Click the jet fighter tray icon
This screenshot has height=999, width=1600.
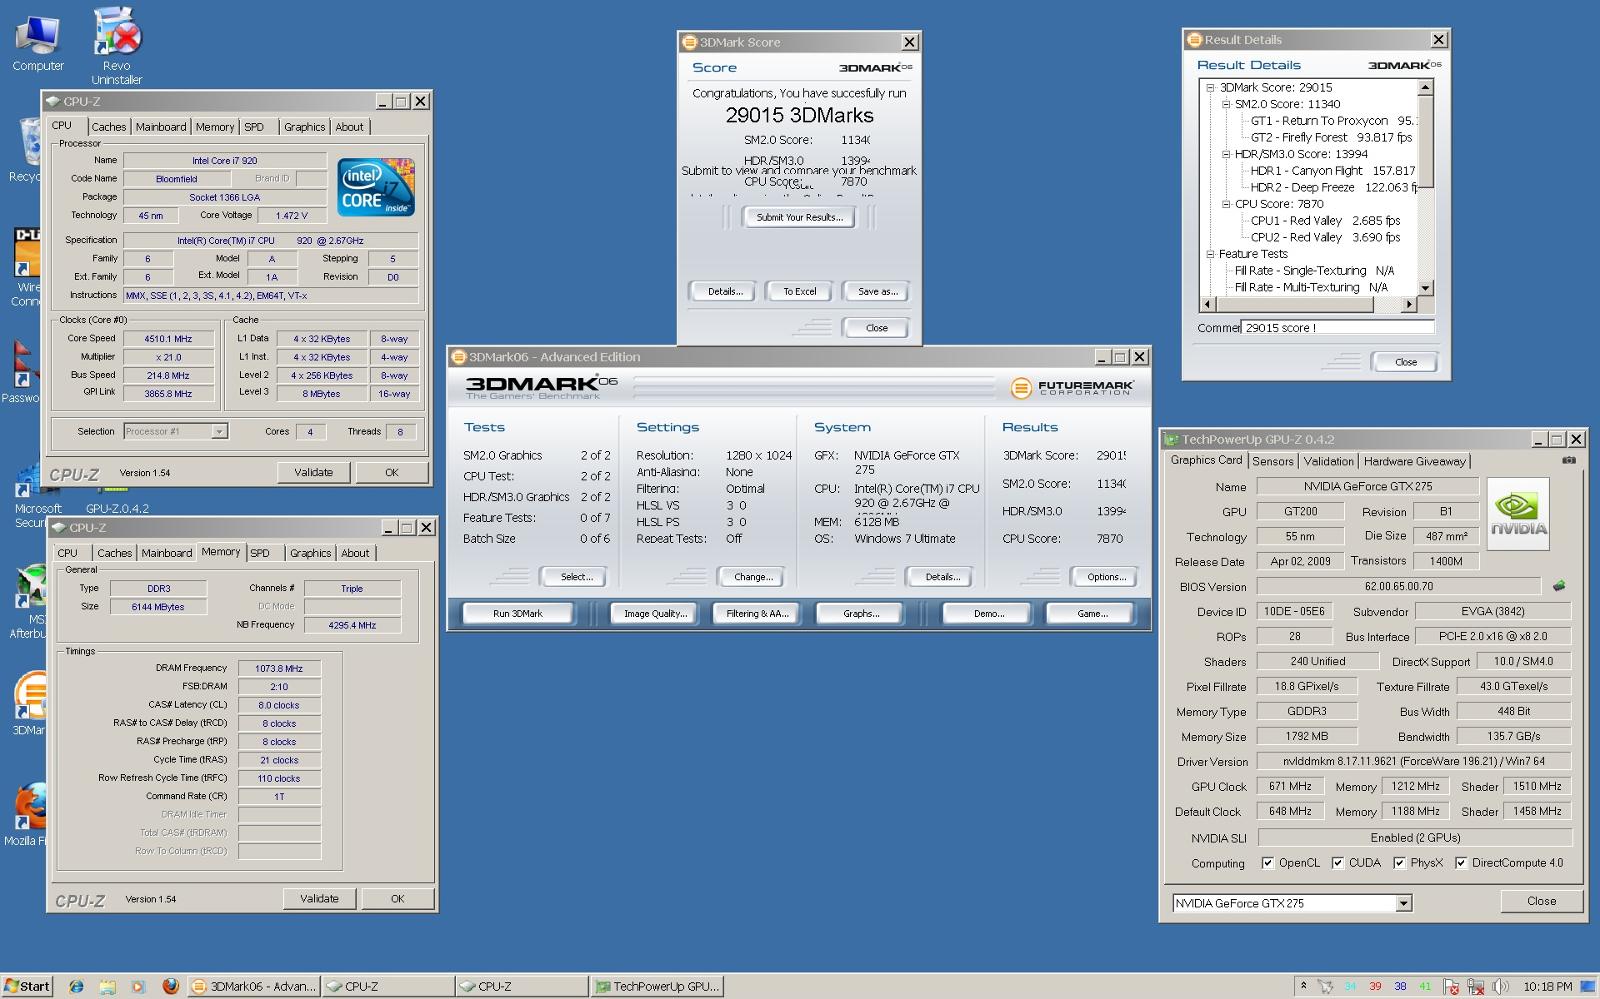[x=1325, y=987]
